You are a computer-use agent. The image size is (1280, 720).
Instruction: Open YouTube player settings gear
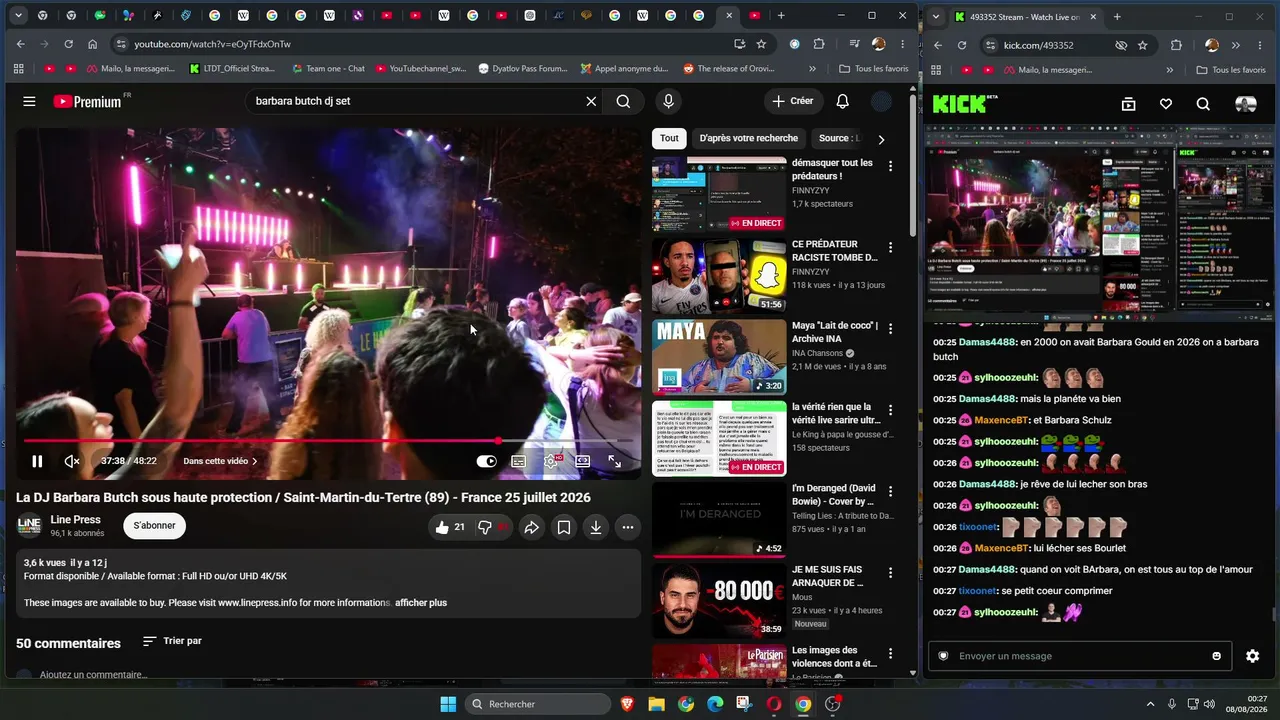(x=550, y=461)
